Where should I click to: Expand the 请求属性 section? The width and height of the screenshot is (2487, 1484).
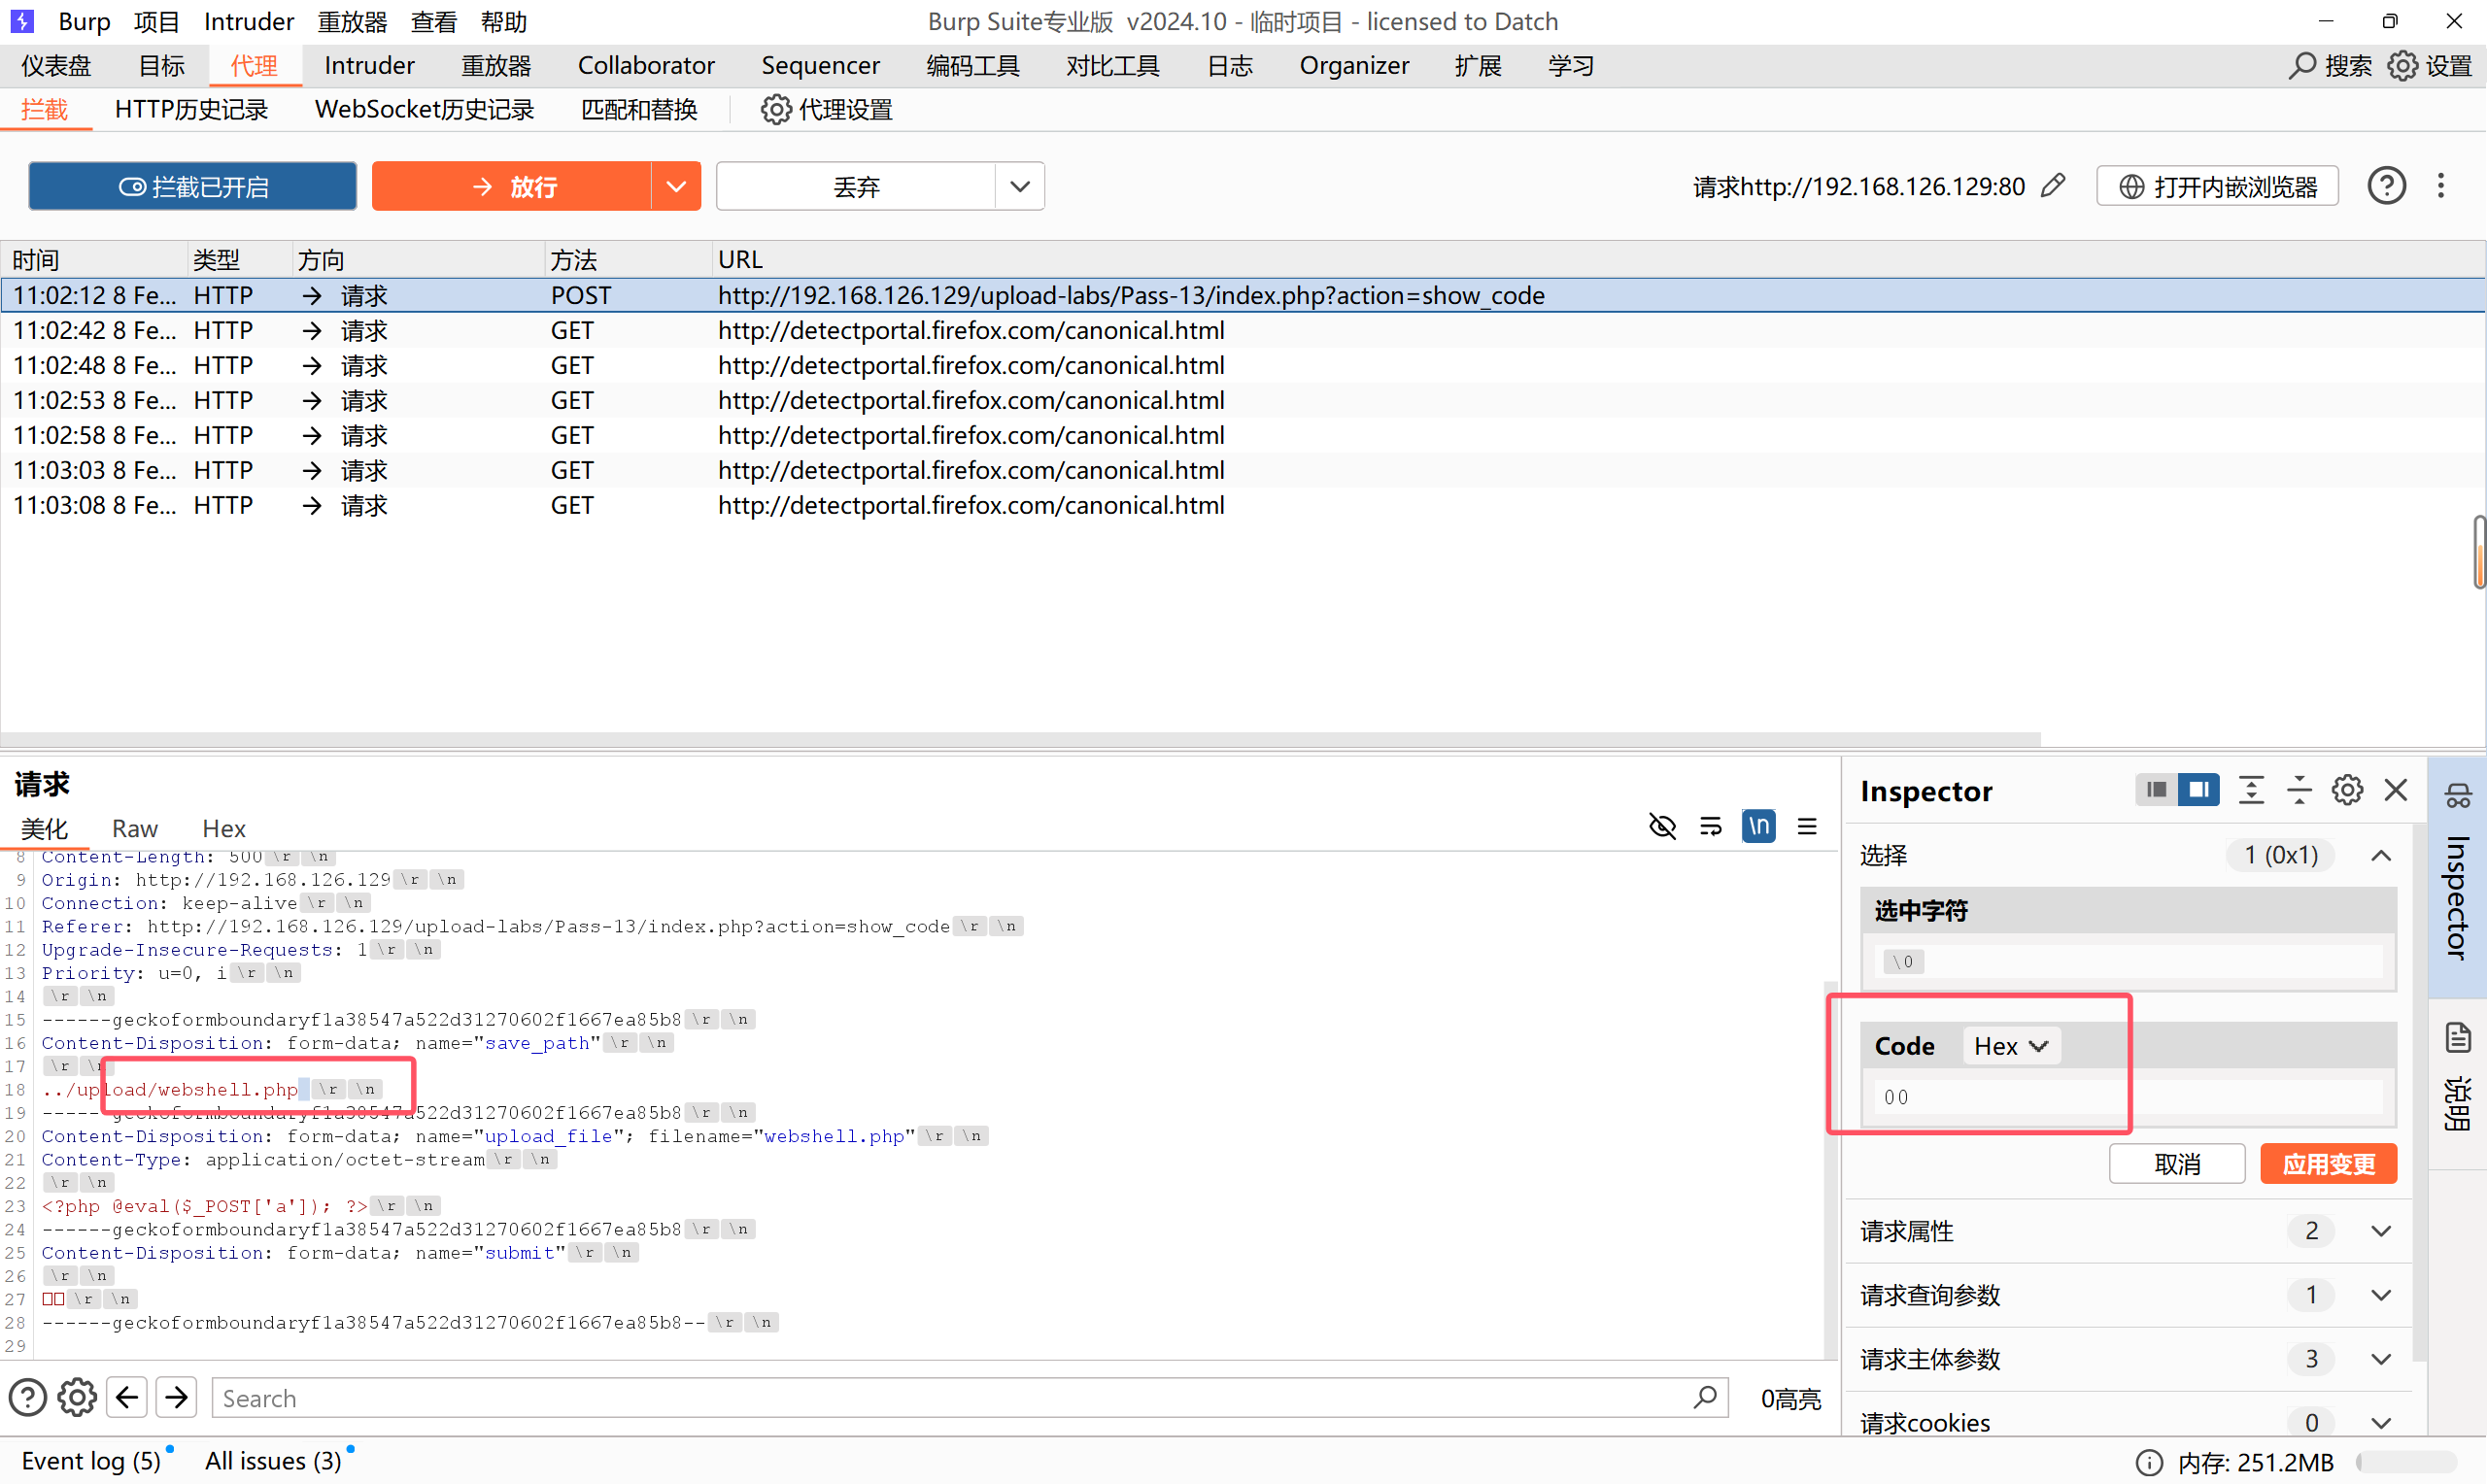2380,1231
